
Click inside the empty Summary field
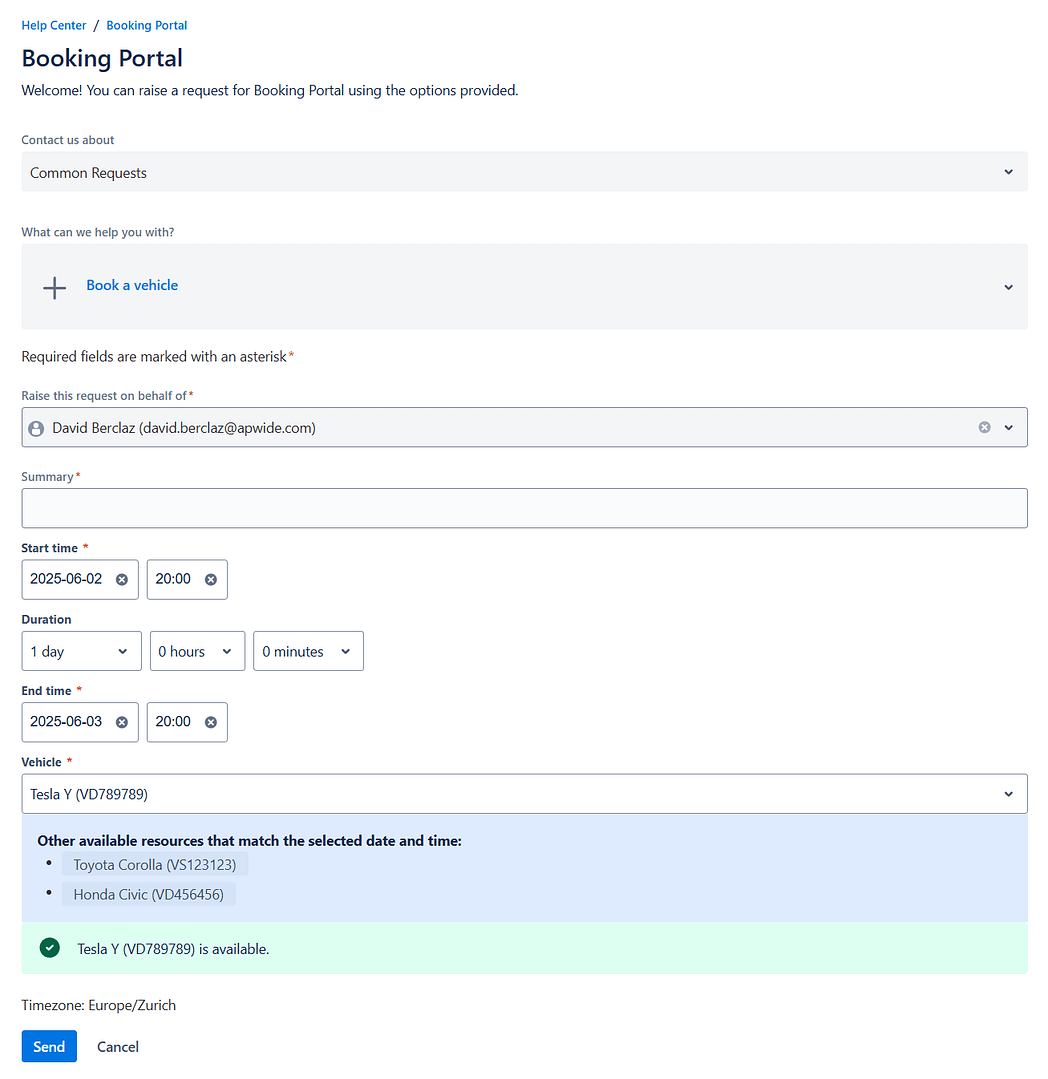click(524, 508)
